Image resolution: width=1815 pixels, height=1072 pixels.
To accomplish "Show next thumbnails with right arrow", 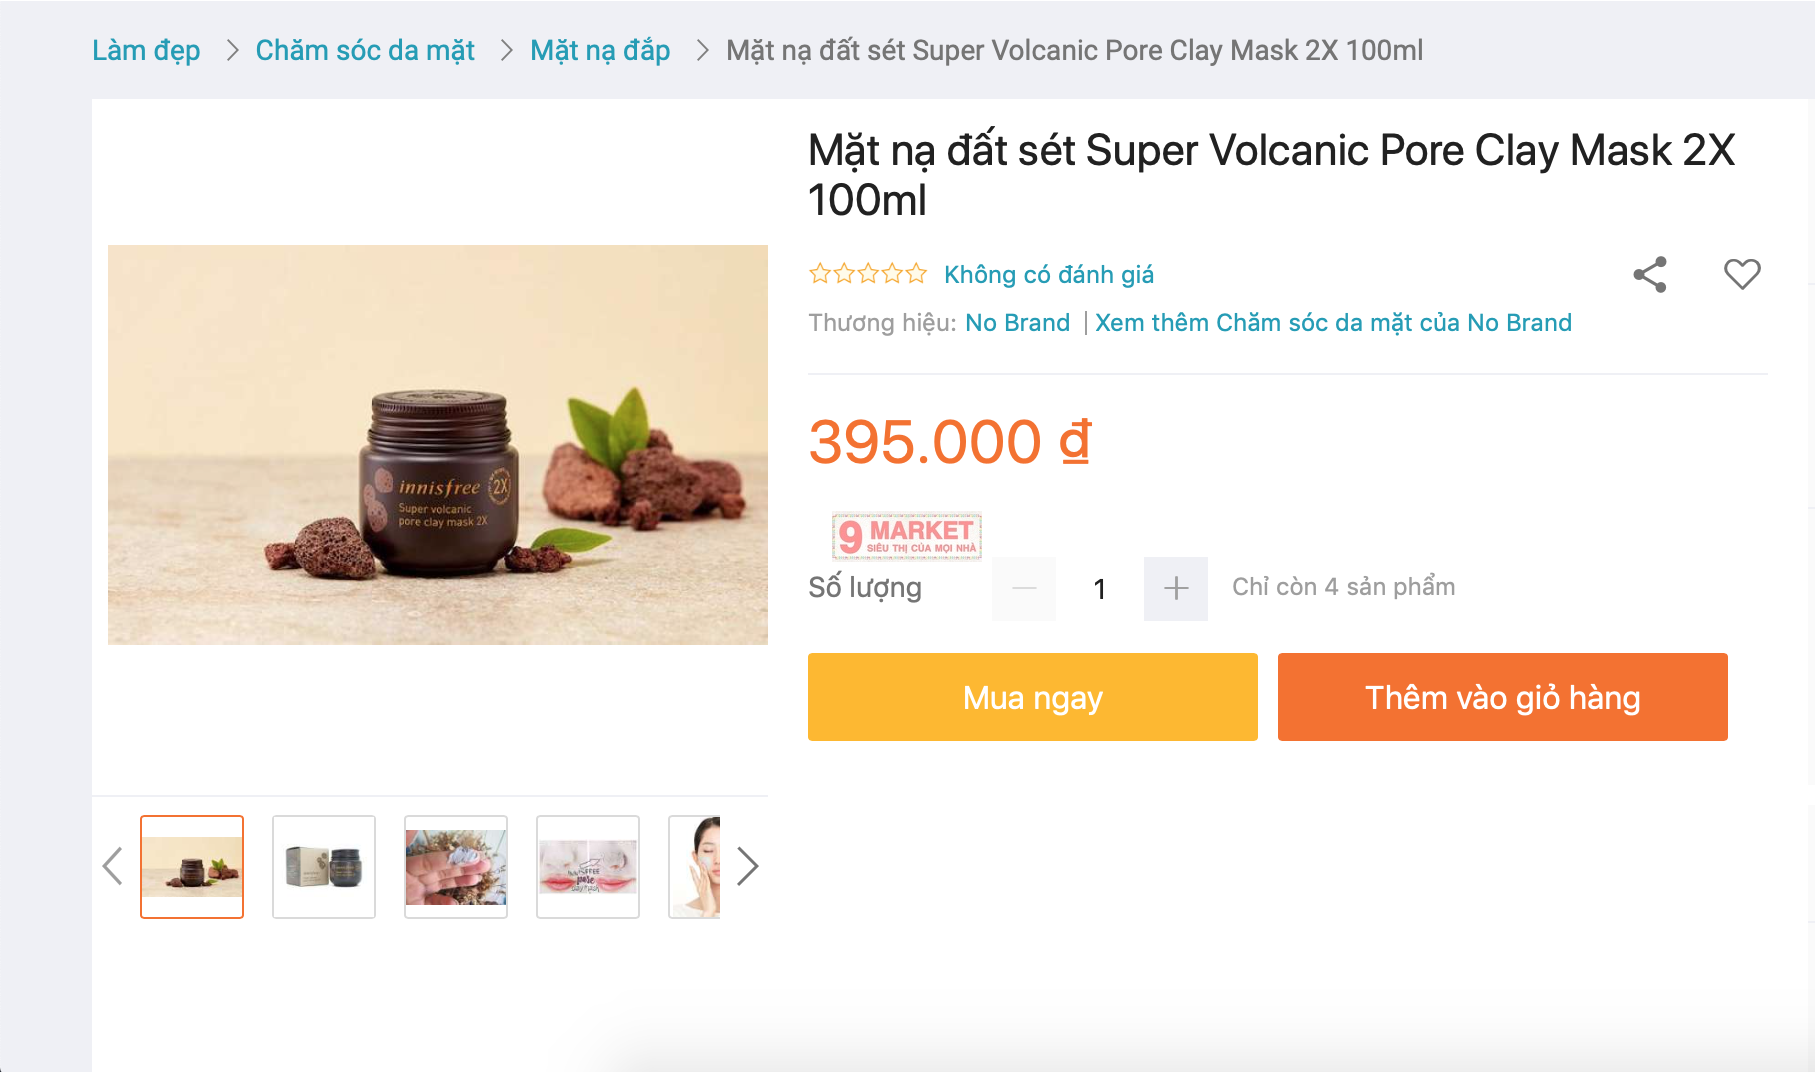I will click(747, 866).
